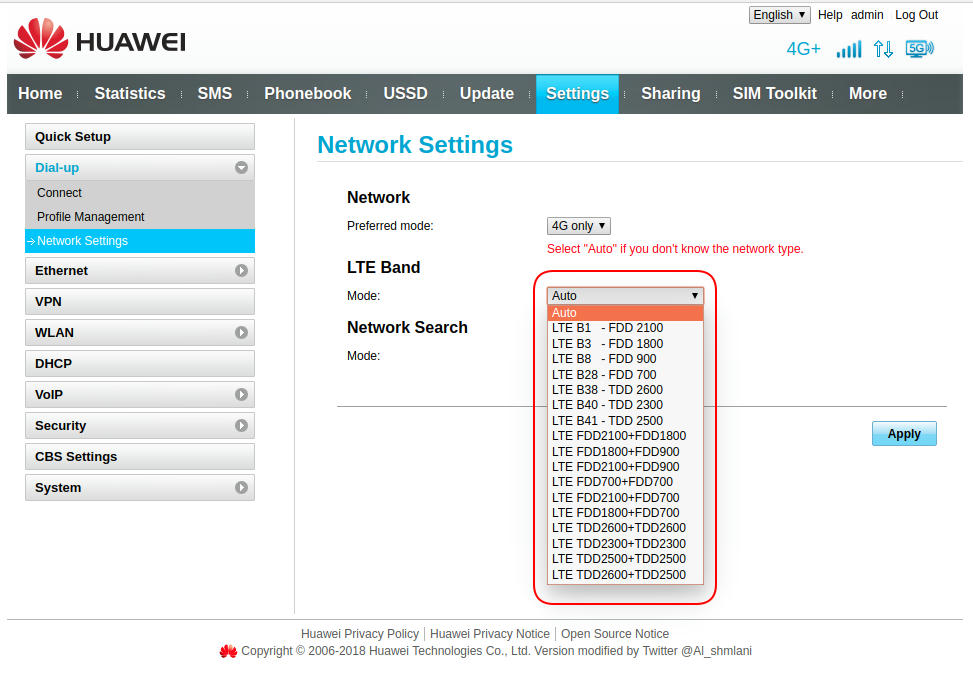This screenshot has height=674, width=973.
Task: Click the Huawei logo in the header
Action: (x=99, y=39)
